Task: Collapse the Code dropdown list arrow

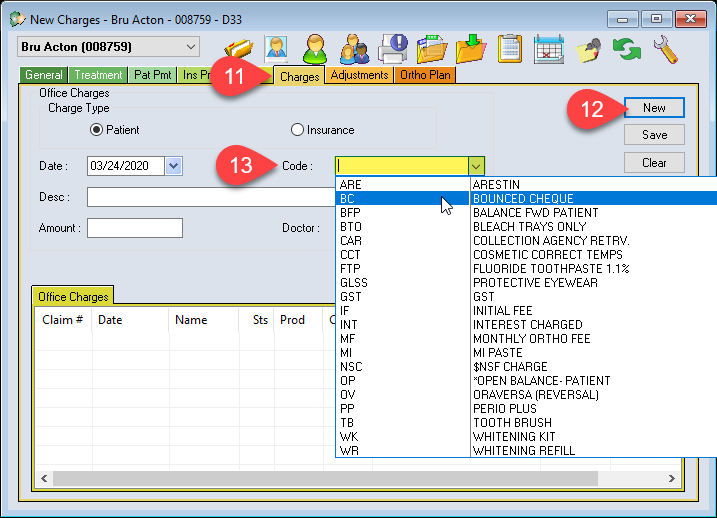Action: point(476,166)
